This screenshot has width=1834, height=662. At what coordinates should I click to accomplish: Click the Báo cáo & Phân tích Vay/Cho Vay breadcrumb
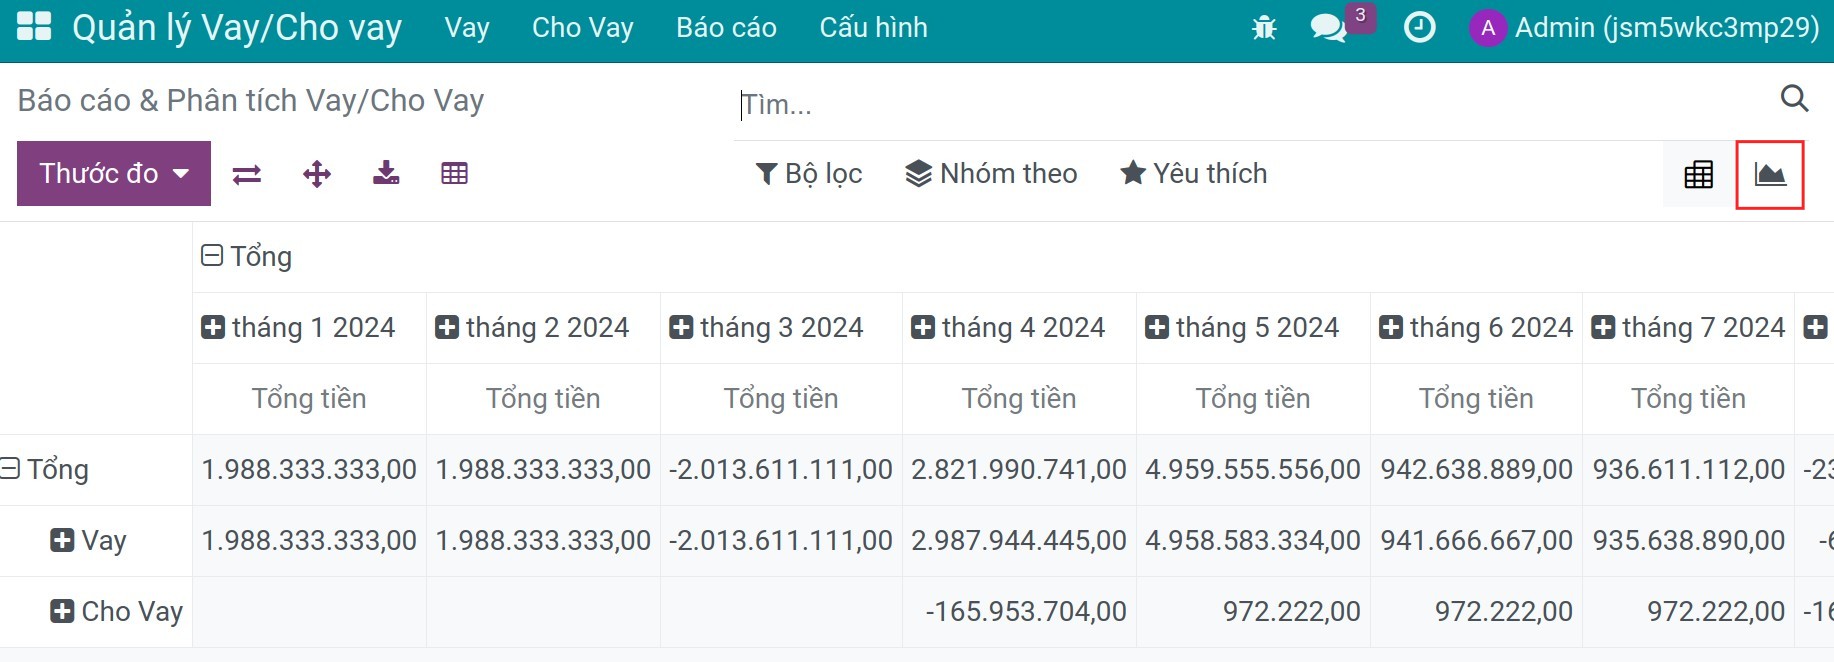[x=251, y=100]
